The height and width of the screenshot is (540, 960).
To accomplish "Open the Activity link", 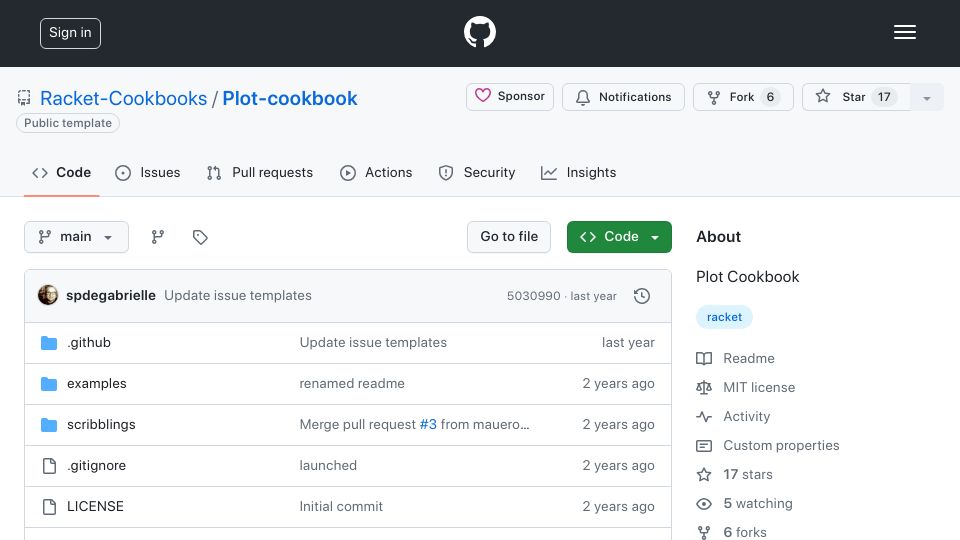I will [x=746, y=416].
